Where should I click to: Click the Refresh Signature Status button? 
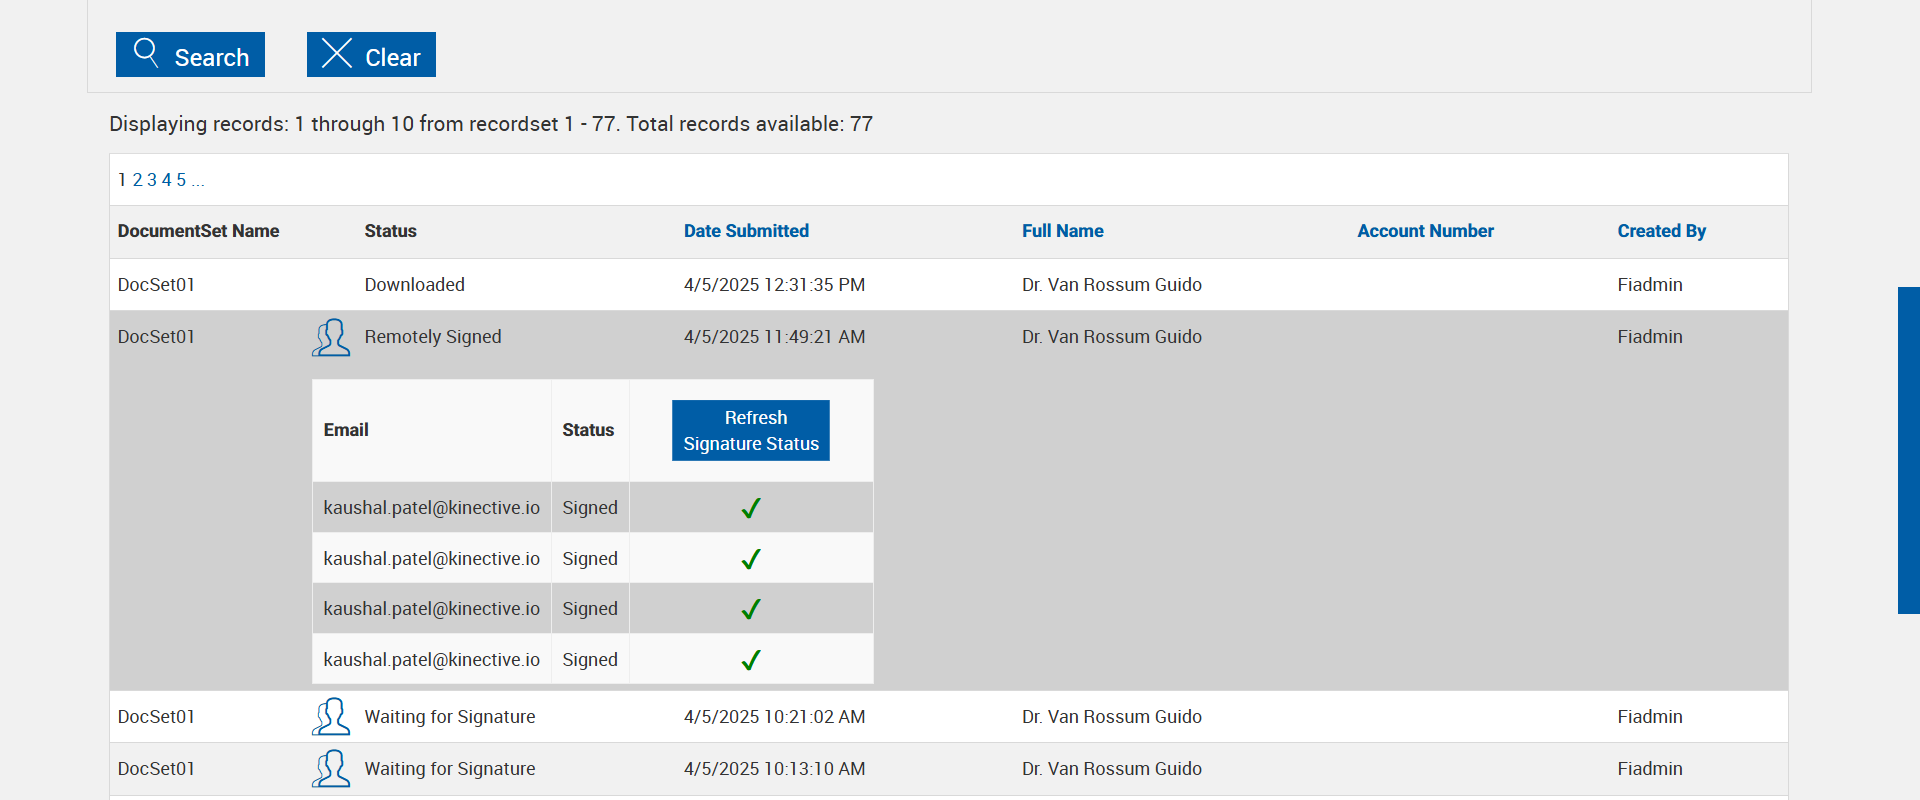tap(750, 430)
